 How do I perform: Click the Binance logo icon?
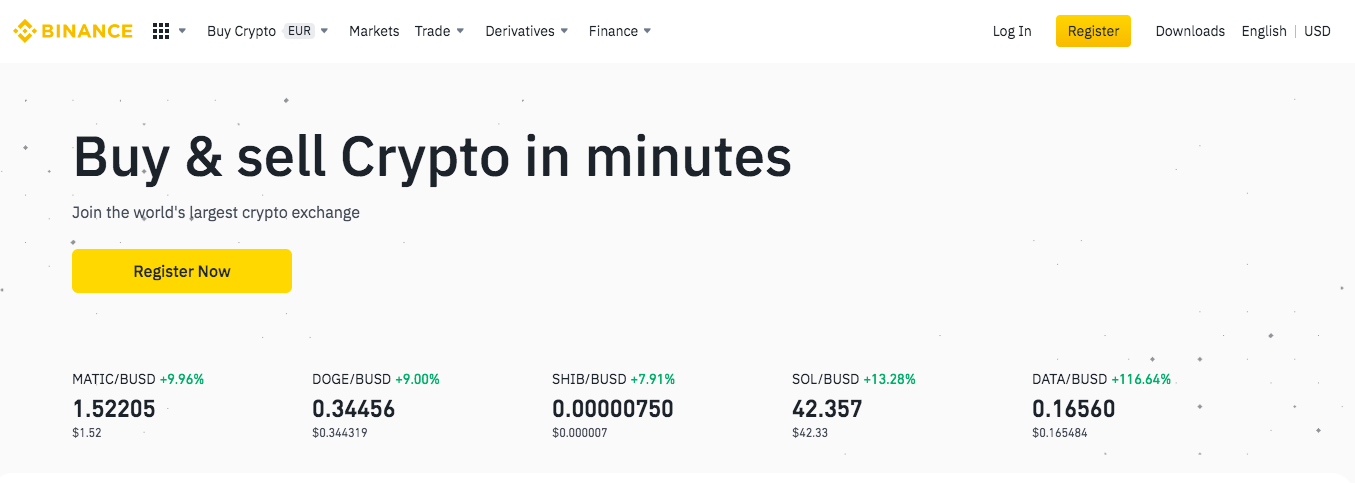[24, 31]
